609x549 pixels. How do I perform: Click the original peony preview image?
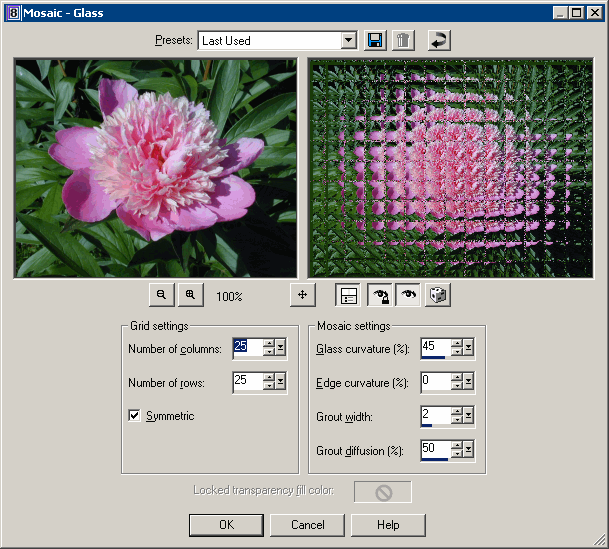[156, 168]
